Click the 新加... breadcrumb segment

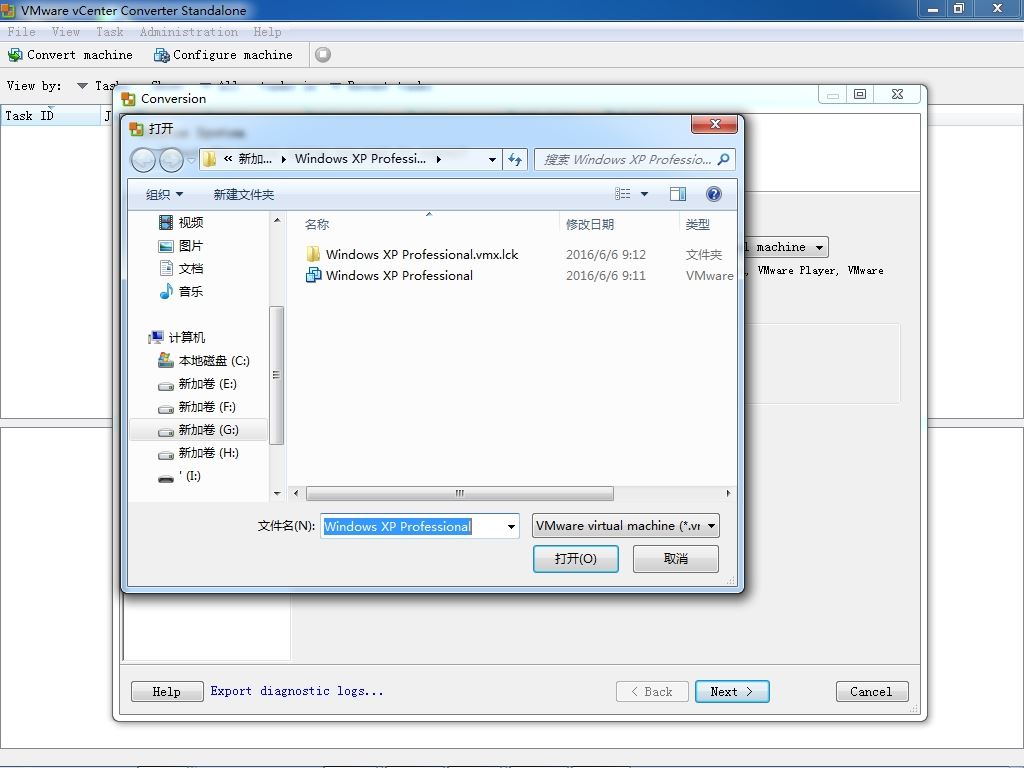coord(255,159)
